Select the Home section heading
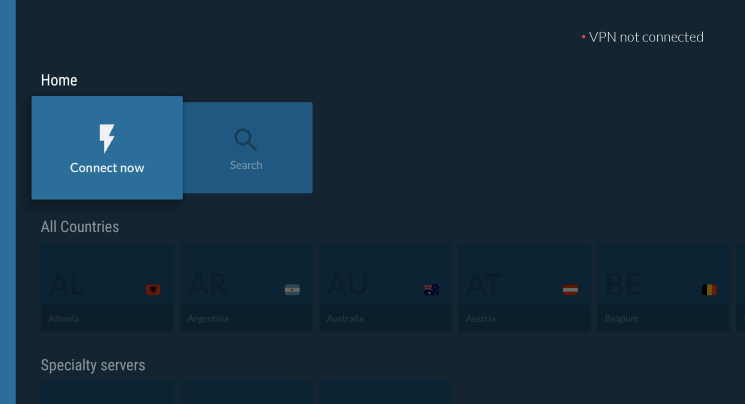 pyautogui.click(x=59, y=80)
